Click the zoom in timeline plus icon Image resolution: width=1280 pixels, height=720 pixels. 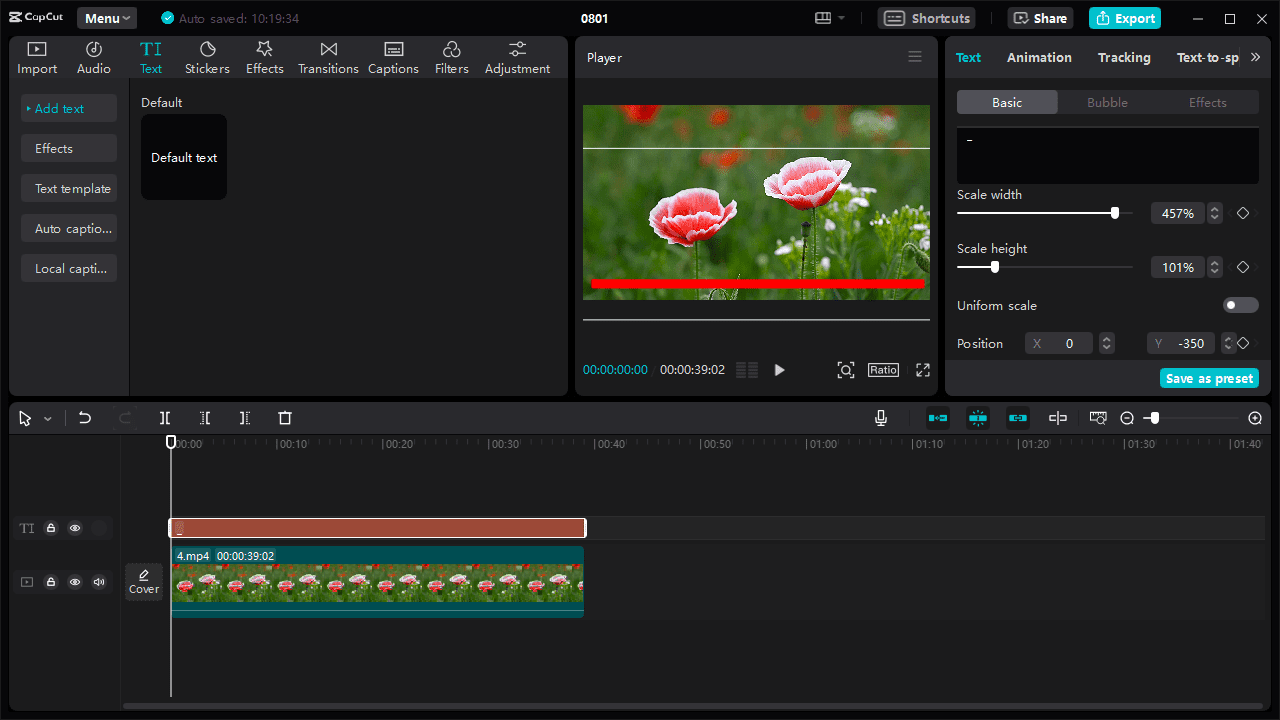coord(1255,418)
